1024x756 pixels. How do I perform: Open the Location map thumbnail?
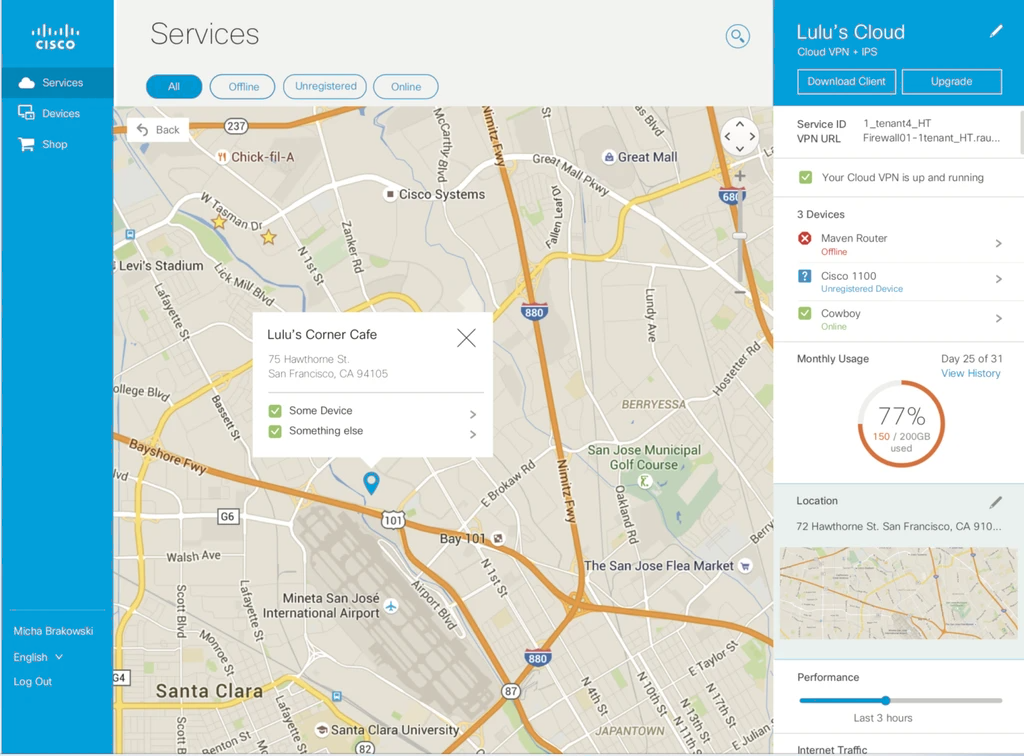click(899, 593)
